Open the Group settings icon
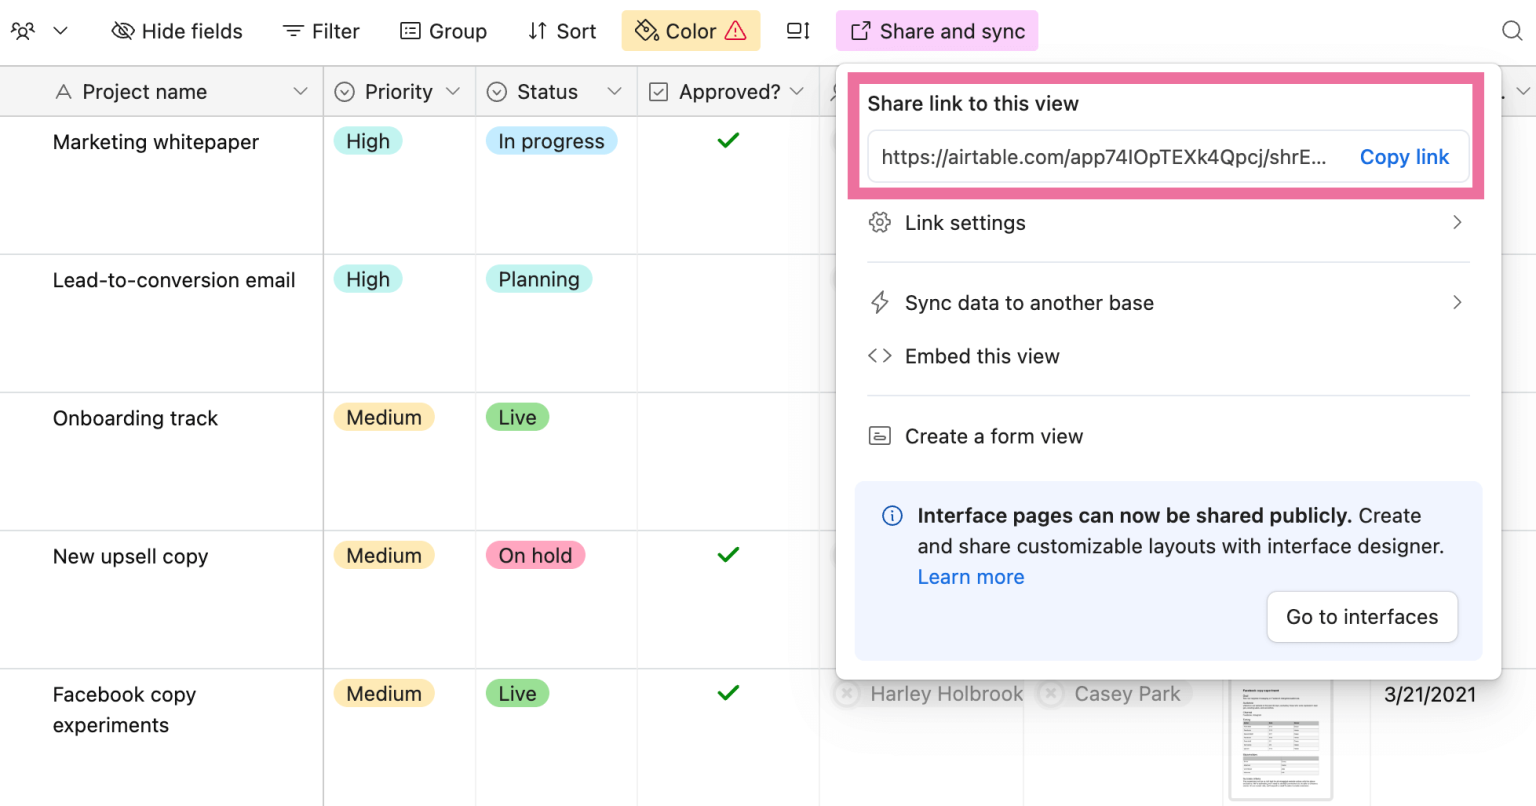 (410, 31)
